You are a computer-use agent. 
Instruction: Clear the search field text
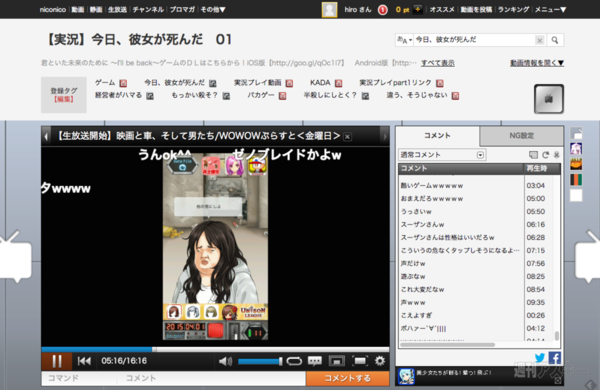[539, 40]
